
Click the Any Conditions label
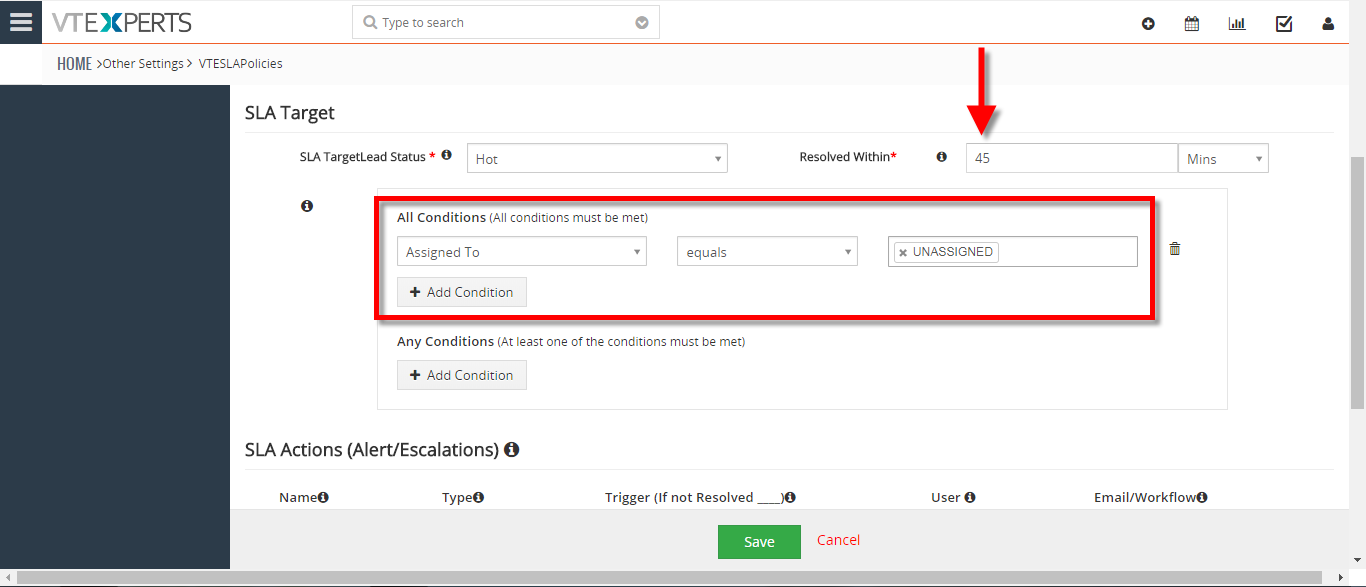tap(445, 341)
